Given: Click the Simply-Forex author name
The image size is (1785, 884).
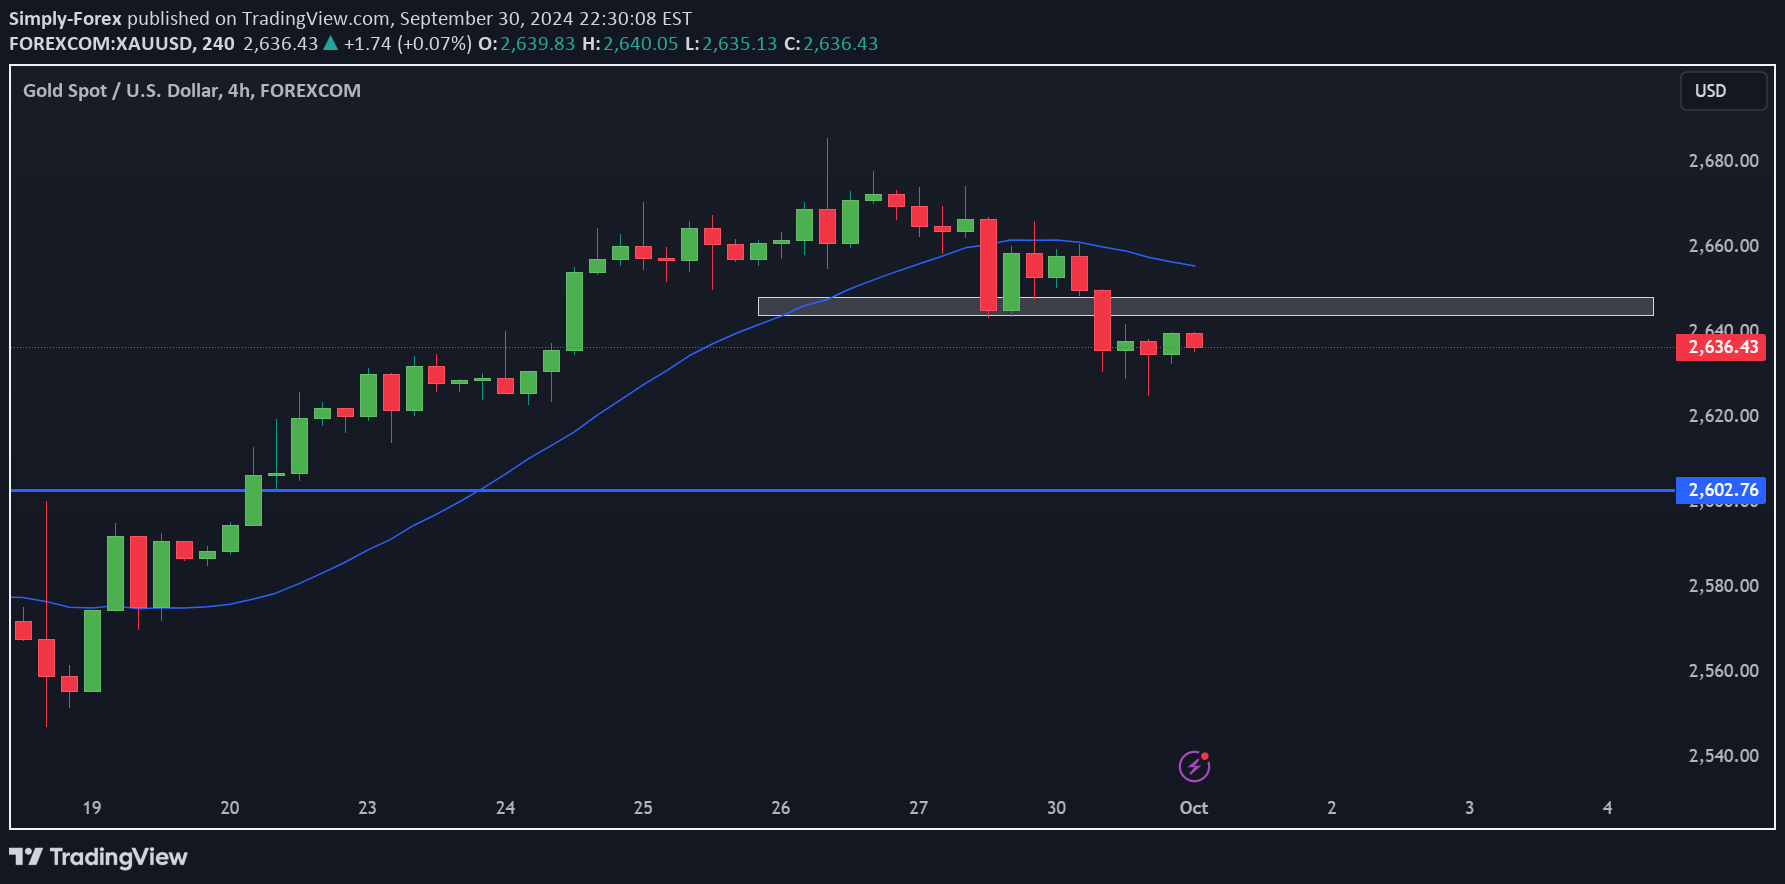Looking at the screenshot, I should (65, 18).
